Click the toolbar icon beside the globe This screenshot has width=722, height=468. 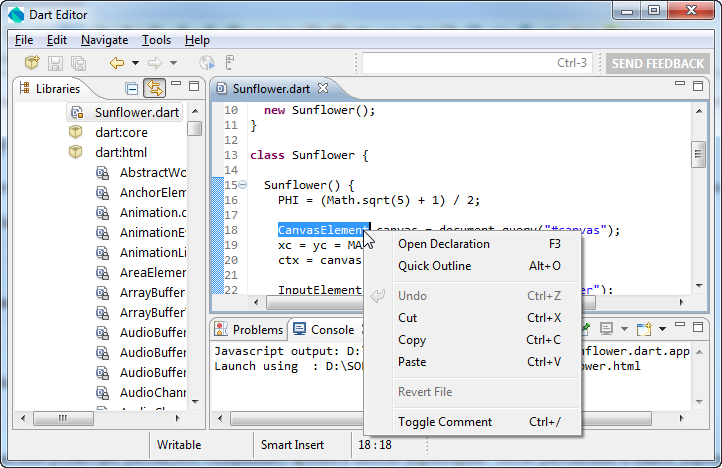230,63
